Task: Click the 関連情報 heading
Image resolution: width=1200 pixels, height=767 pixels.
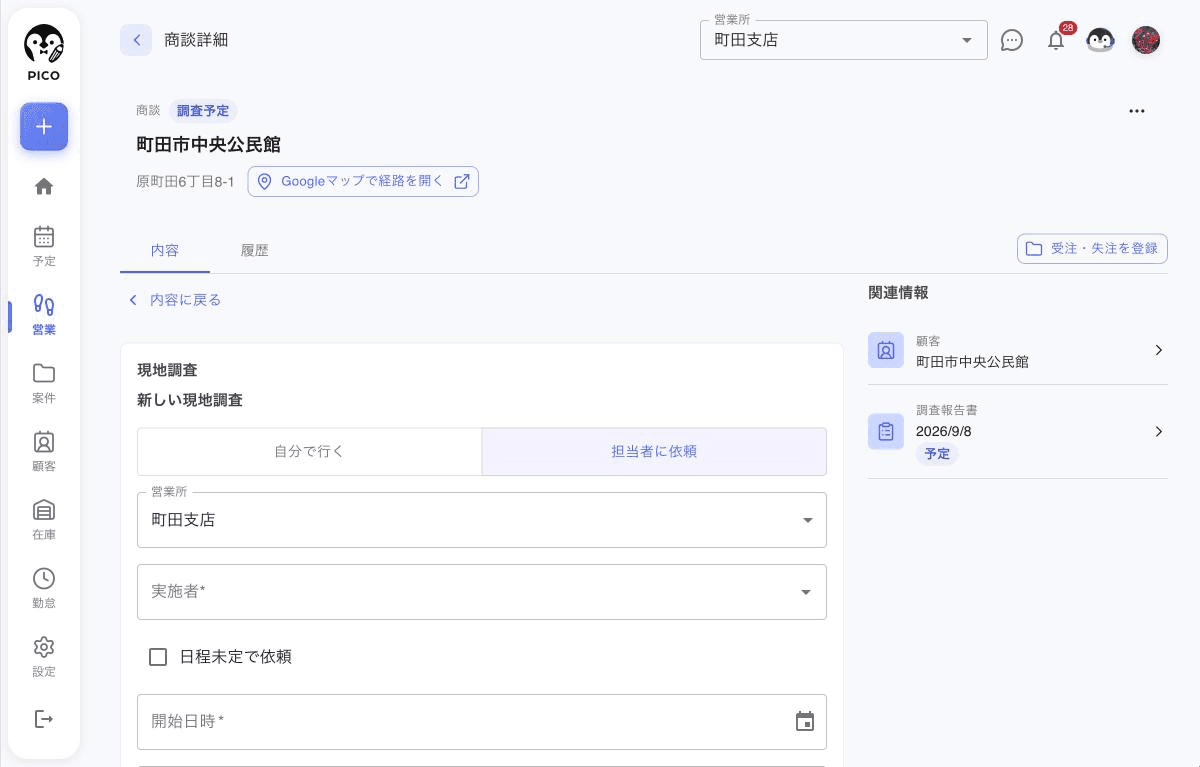Action: pyautogui.click(x=898, y=293)
